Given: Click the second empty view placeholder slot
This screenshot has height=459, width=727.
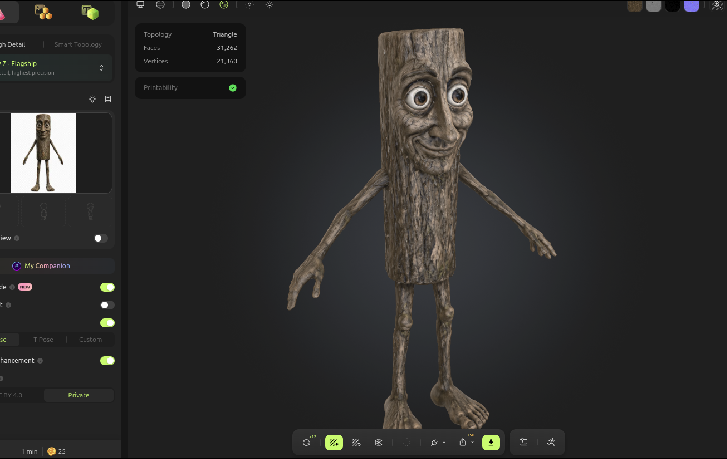Looking at the screenshot, I should tap(43, 211).
